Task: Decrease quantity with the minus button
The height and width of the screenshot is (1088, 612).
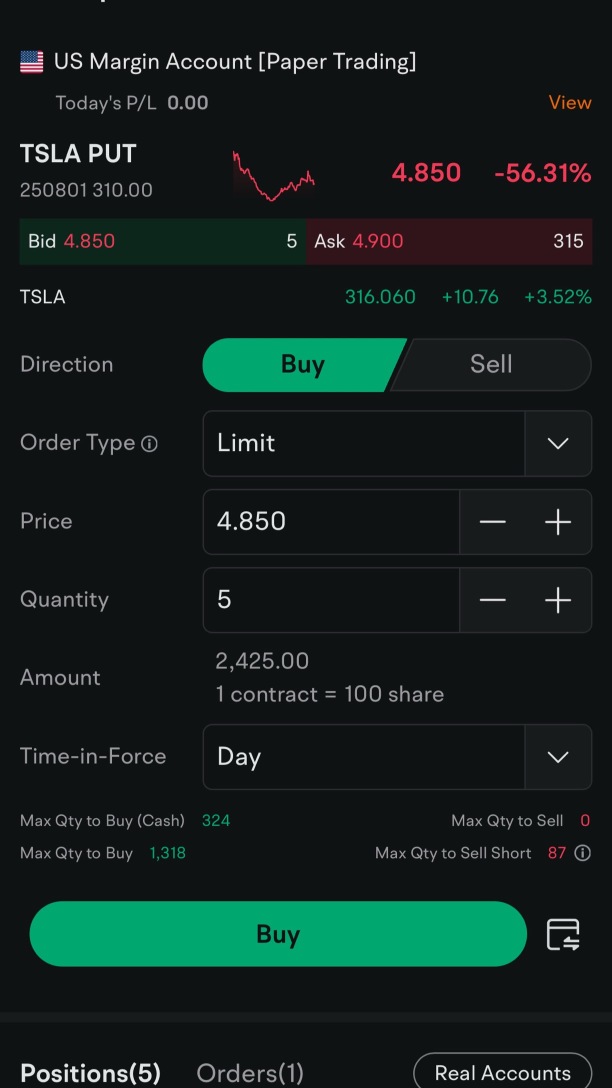Action: pyautogui.click(x=492, y=600)
